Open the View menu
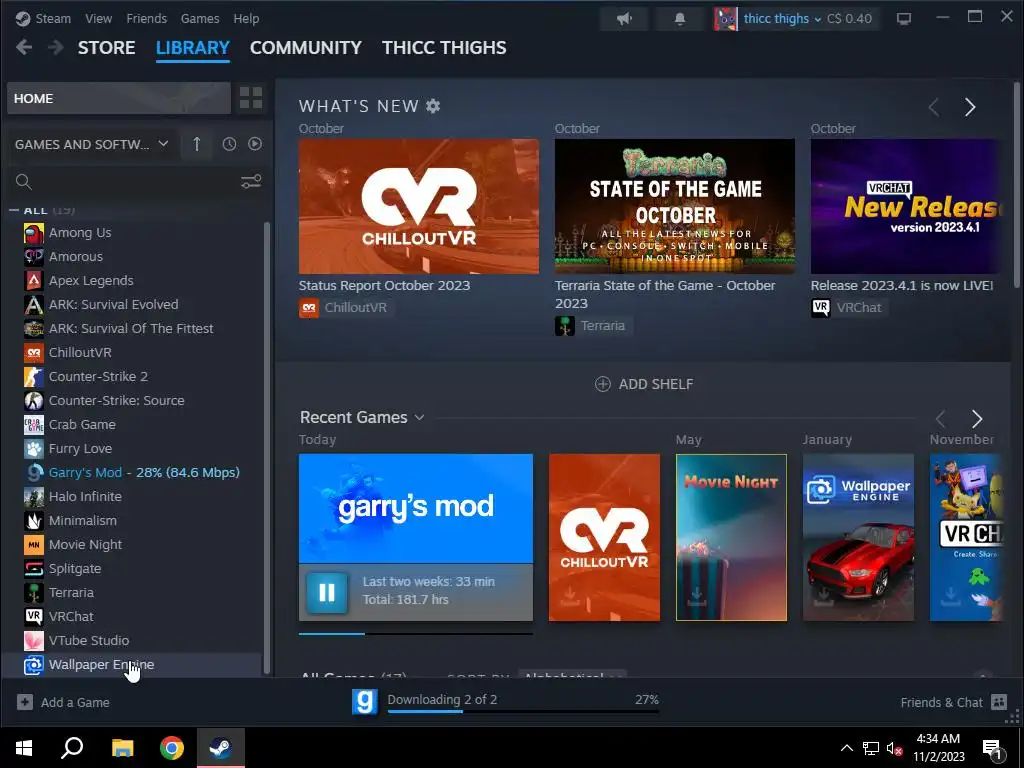This screenshot has width=1024, height=768. tap(99, 18)
